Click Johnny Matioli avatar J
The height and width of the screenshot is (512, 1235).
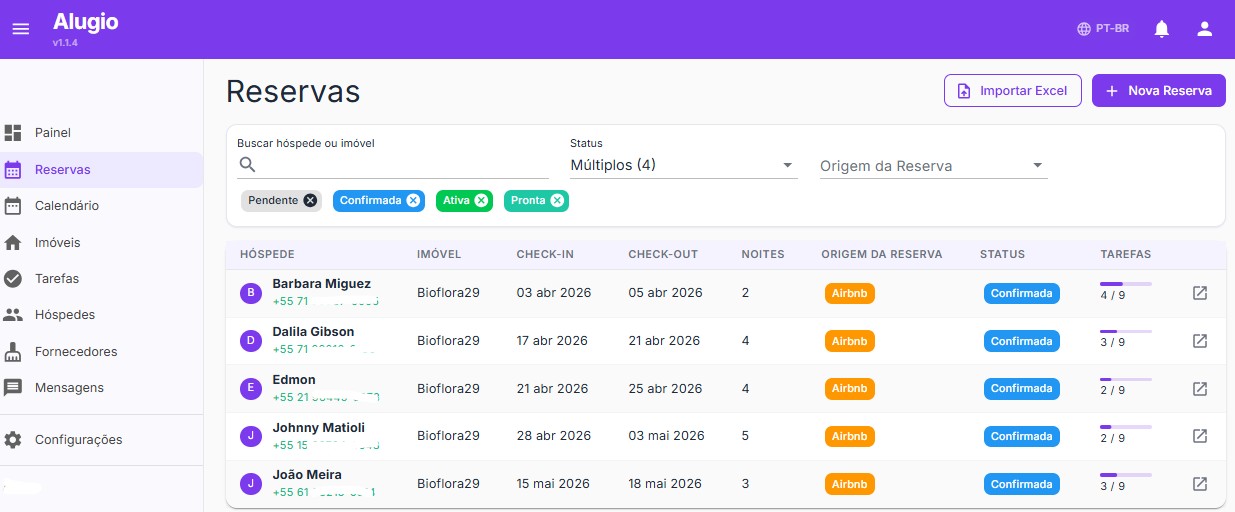click(250, 436)
